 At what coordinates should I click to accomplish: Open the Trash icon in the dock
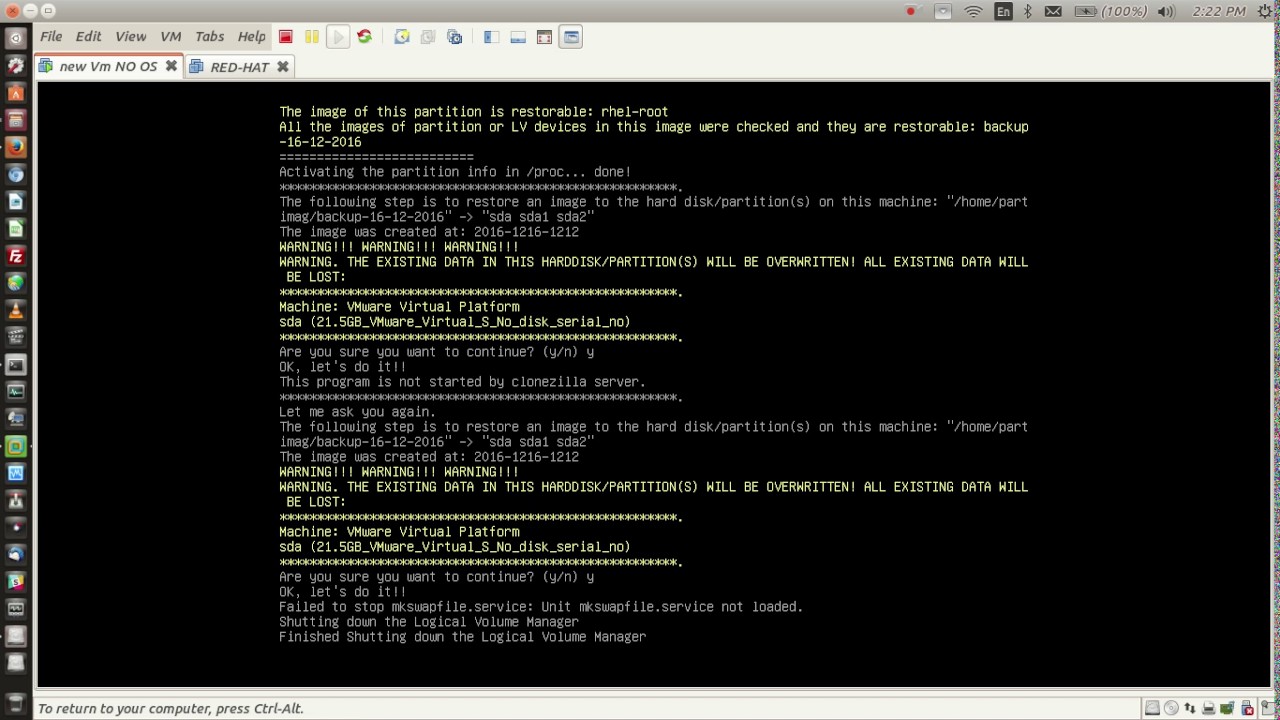15,702
